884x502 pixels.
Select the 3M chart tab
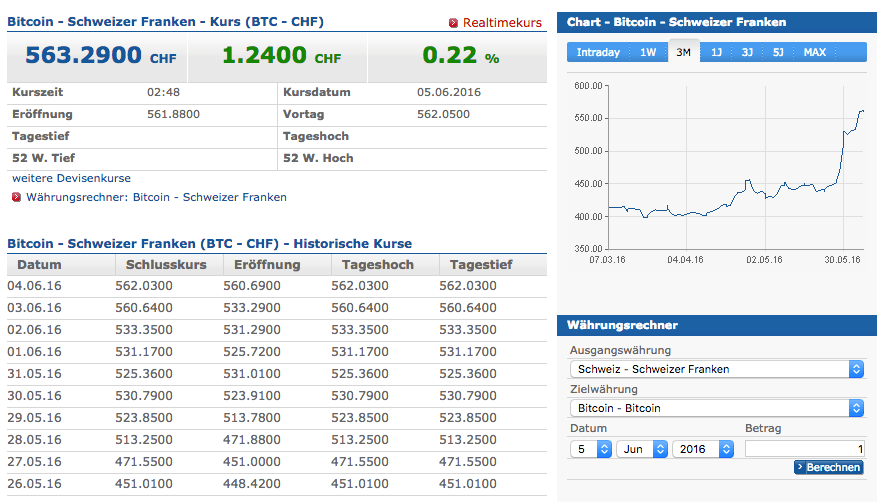click(x=683, y=52)
